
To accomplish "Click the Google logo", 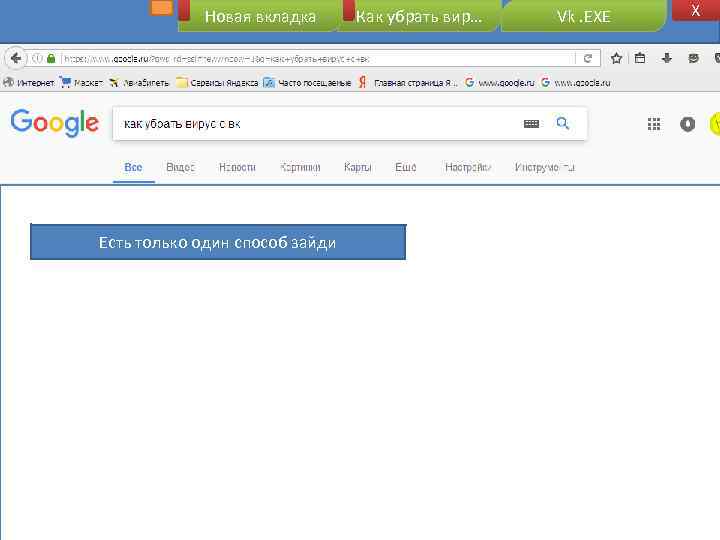I will (55, 123).
